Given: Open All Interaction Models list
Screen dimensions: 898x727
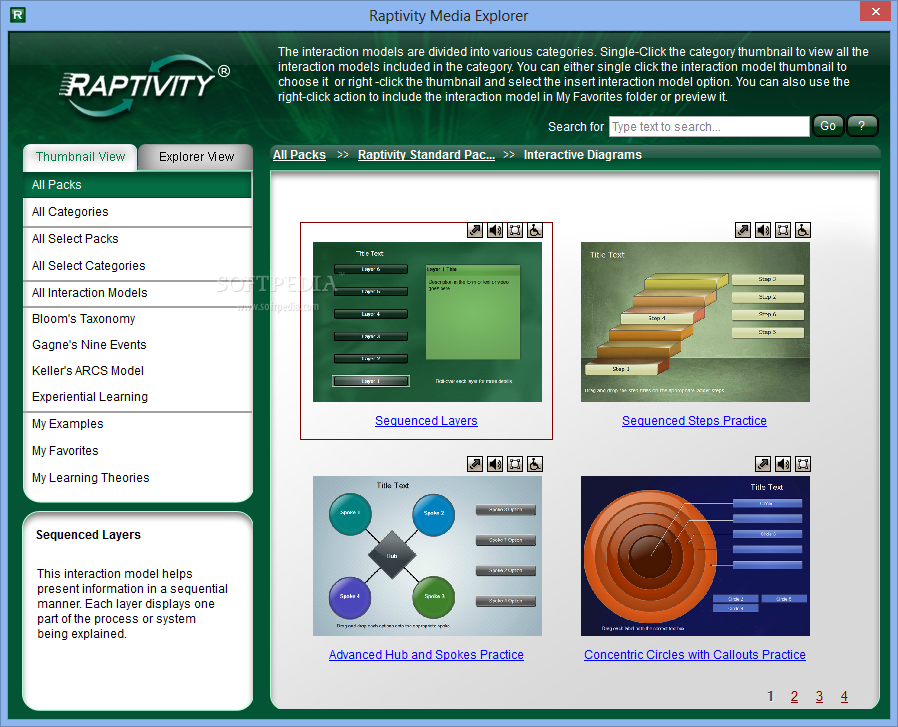Looking at the screenshot, I should tap(137, 293).
